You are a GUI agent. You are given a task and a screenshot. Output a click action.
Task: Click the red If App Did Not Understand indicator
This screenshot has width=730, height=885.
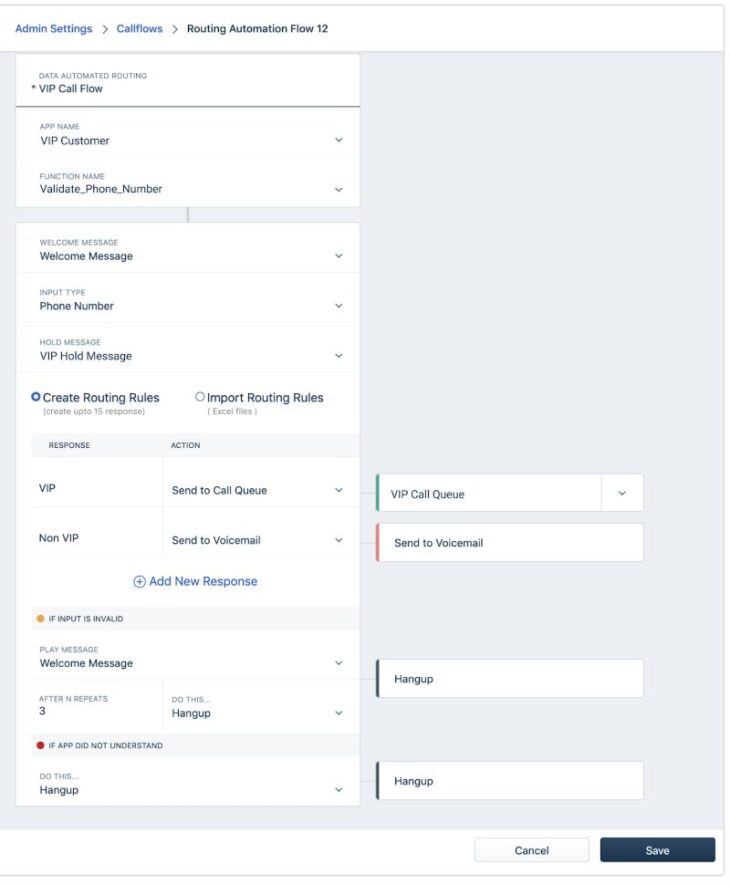click(x=40, y=745)
